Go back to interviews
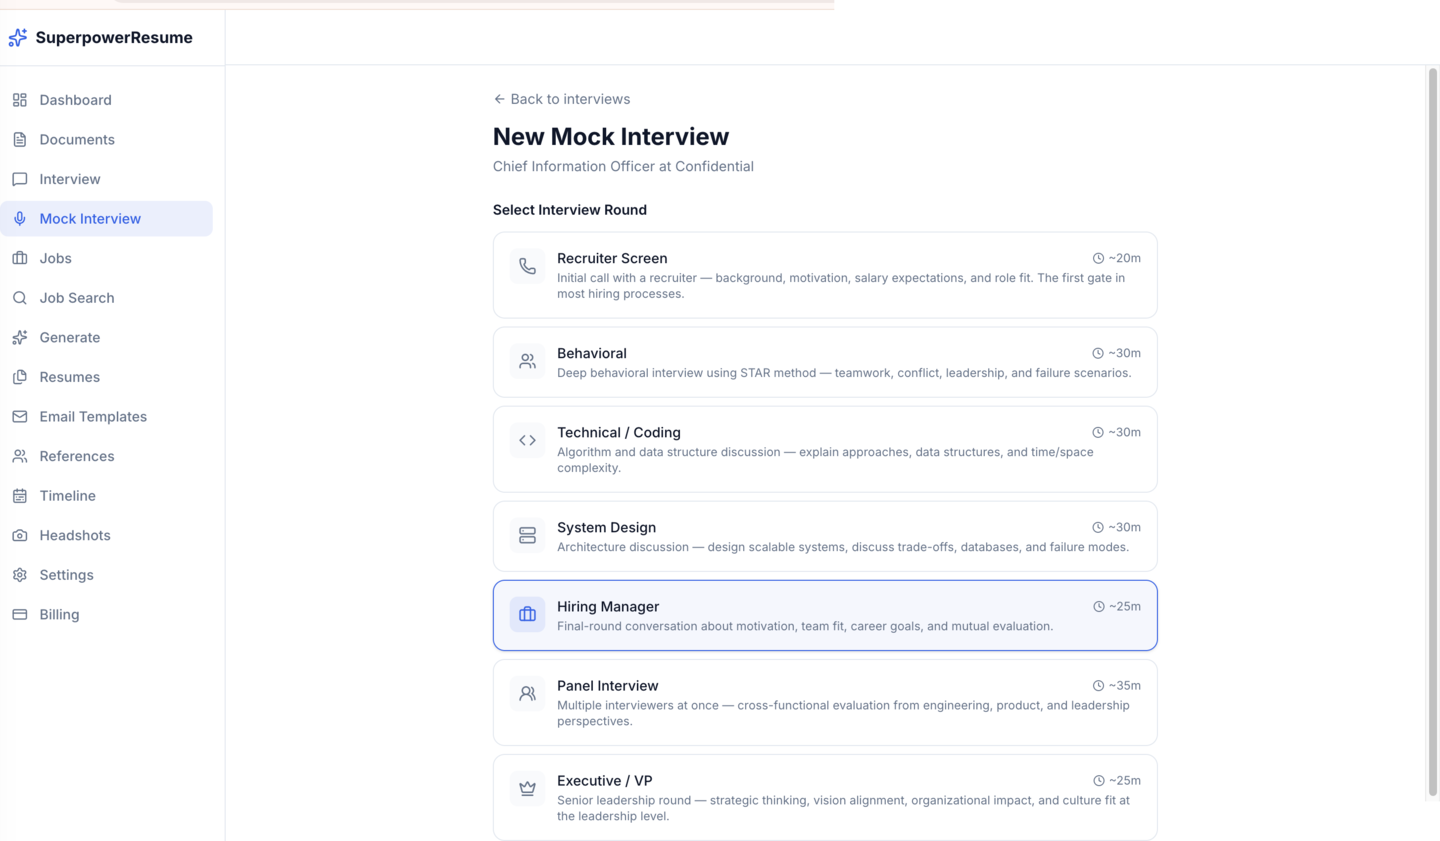This screenshot has width=1440, height=841. [x=561, y=99]
